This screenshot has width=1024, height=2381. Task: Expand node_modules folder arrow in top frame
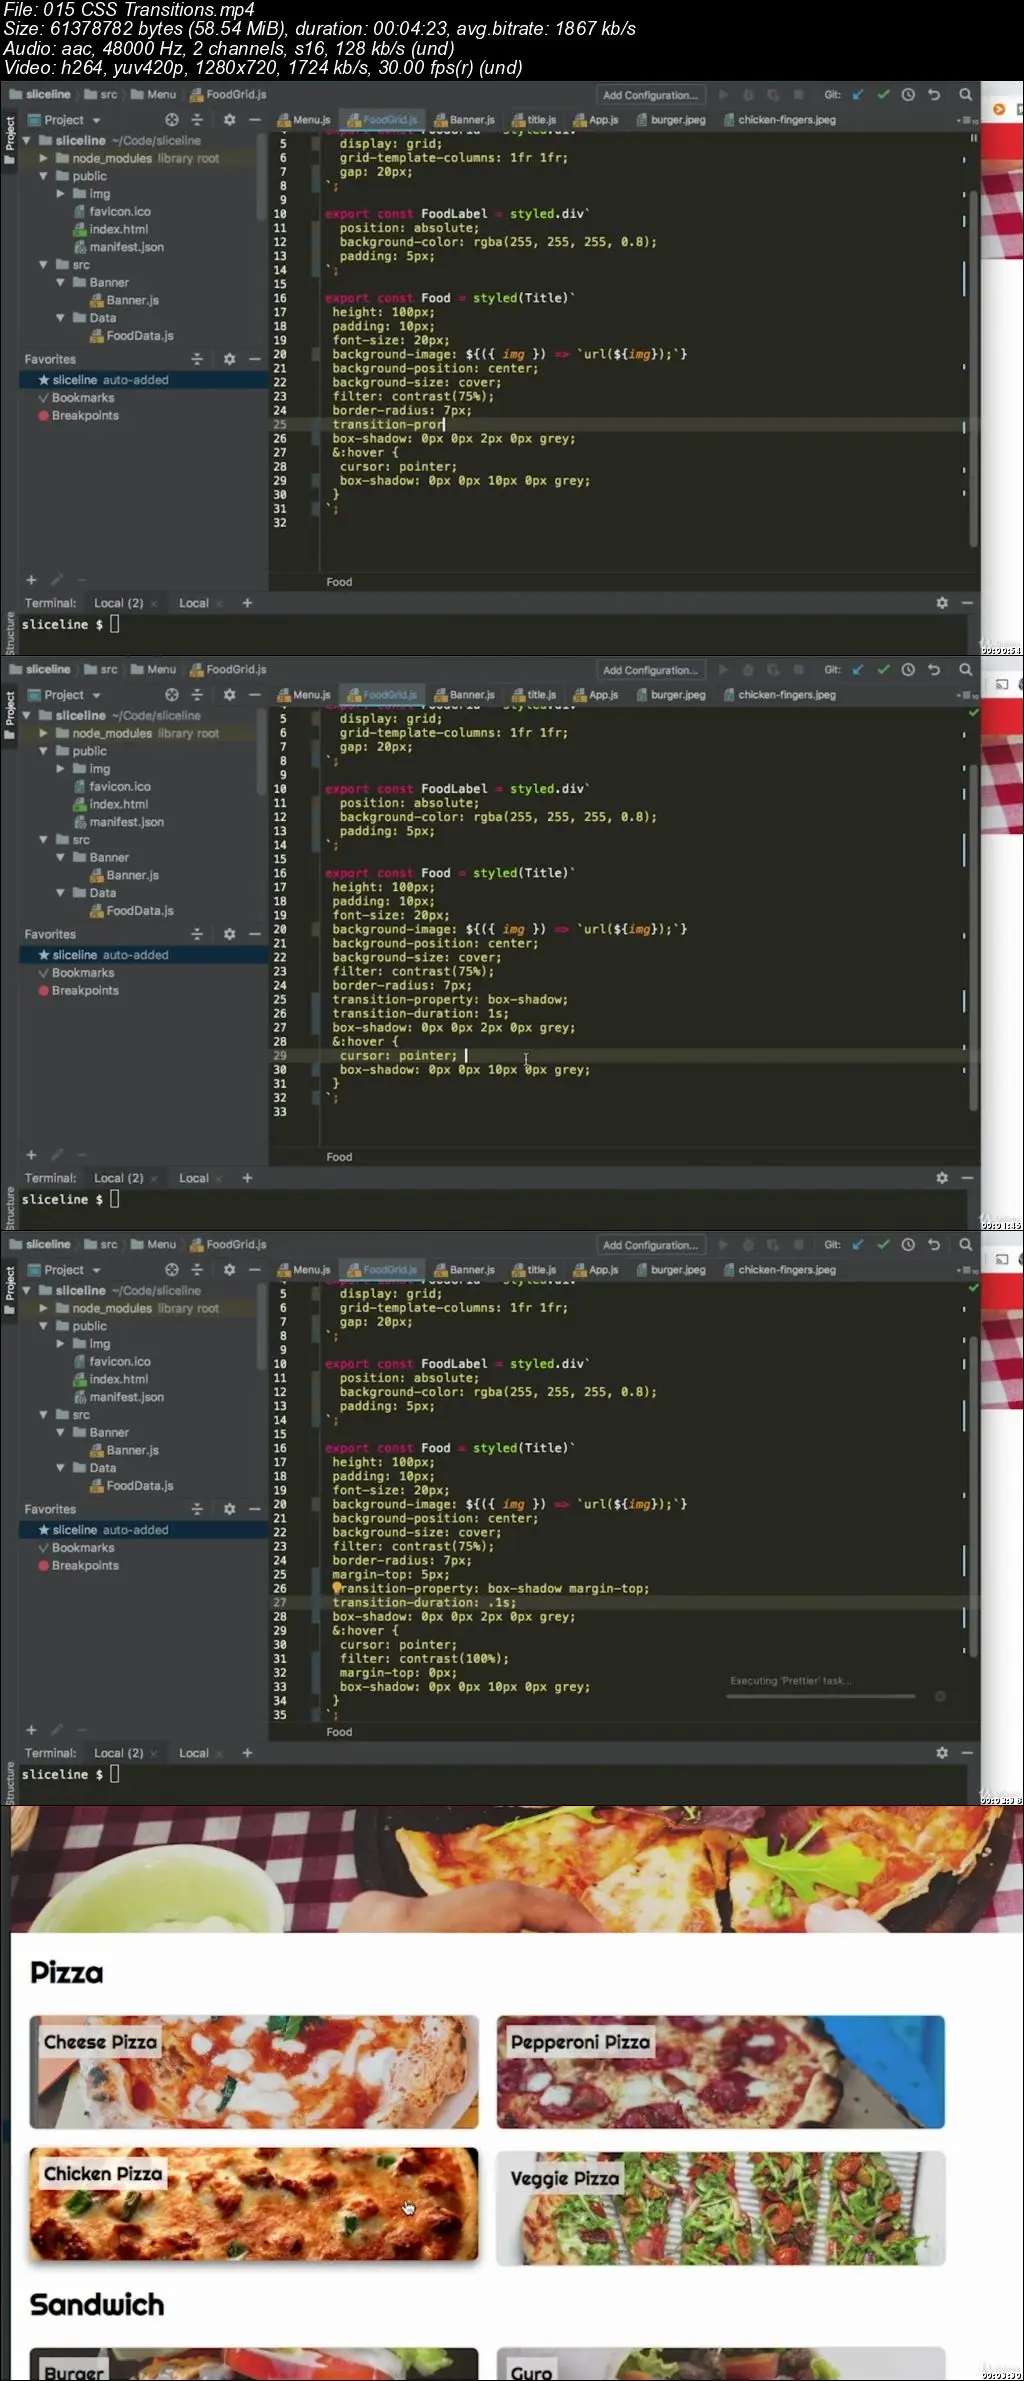coord(44,158)
